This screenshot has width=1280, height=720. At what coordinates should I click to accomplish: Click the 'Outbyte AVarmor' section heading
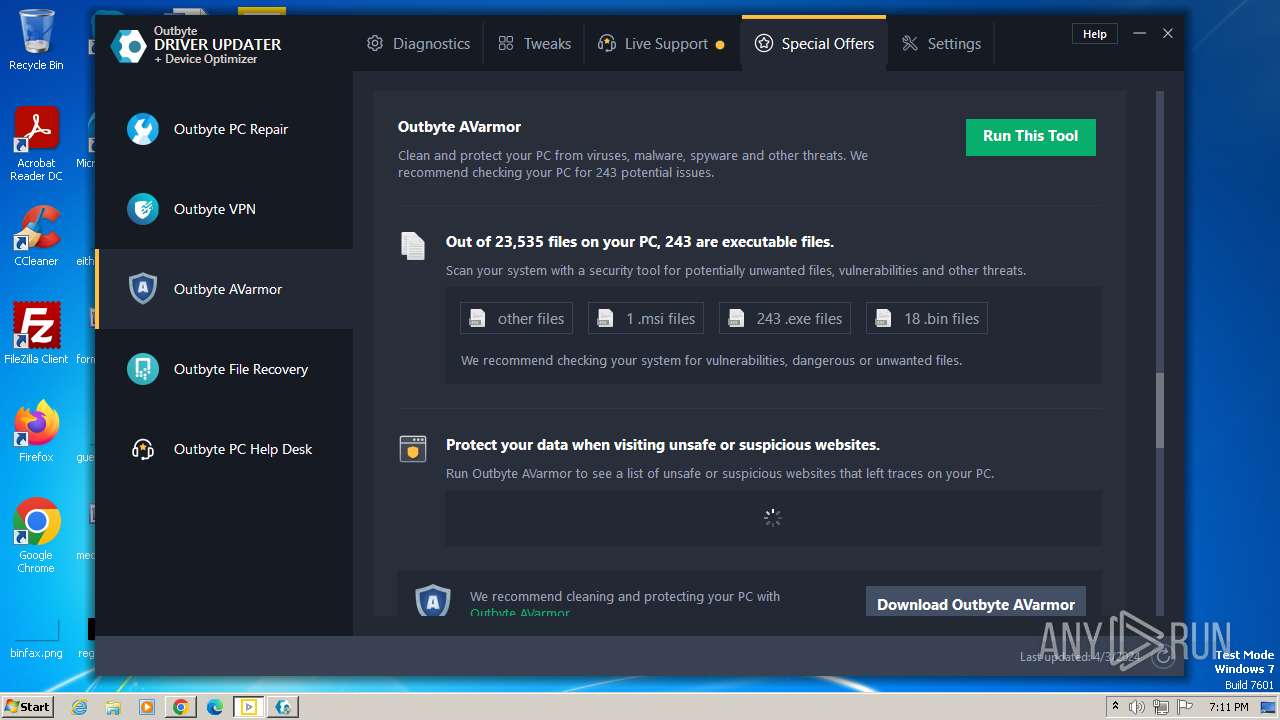pos(460,127)
